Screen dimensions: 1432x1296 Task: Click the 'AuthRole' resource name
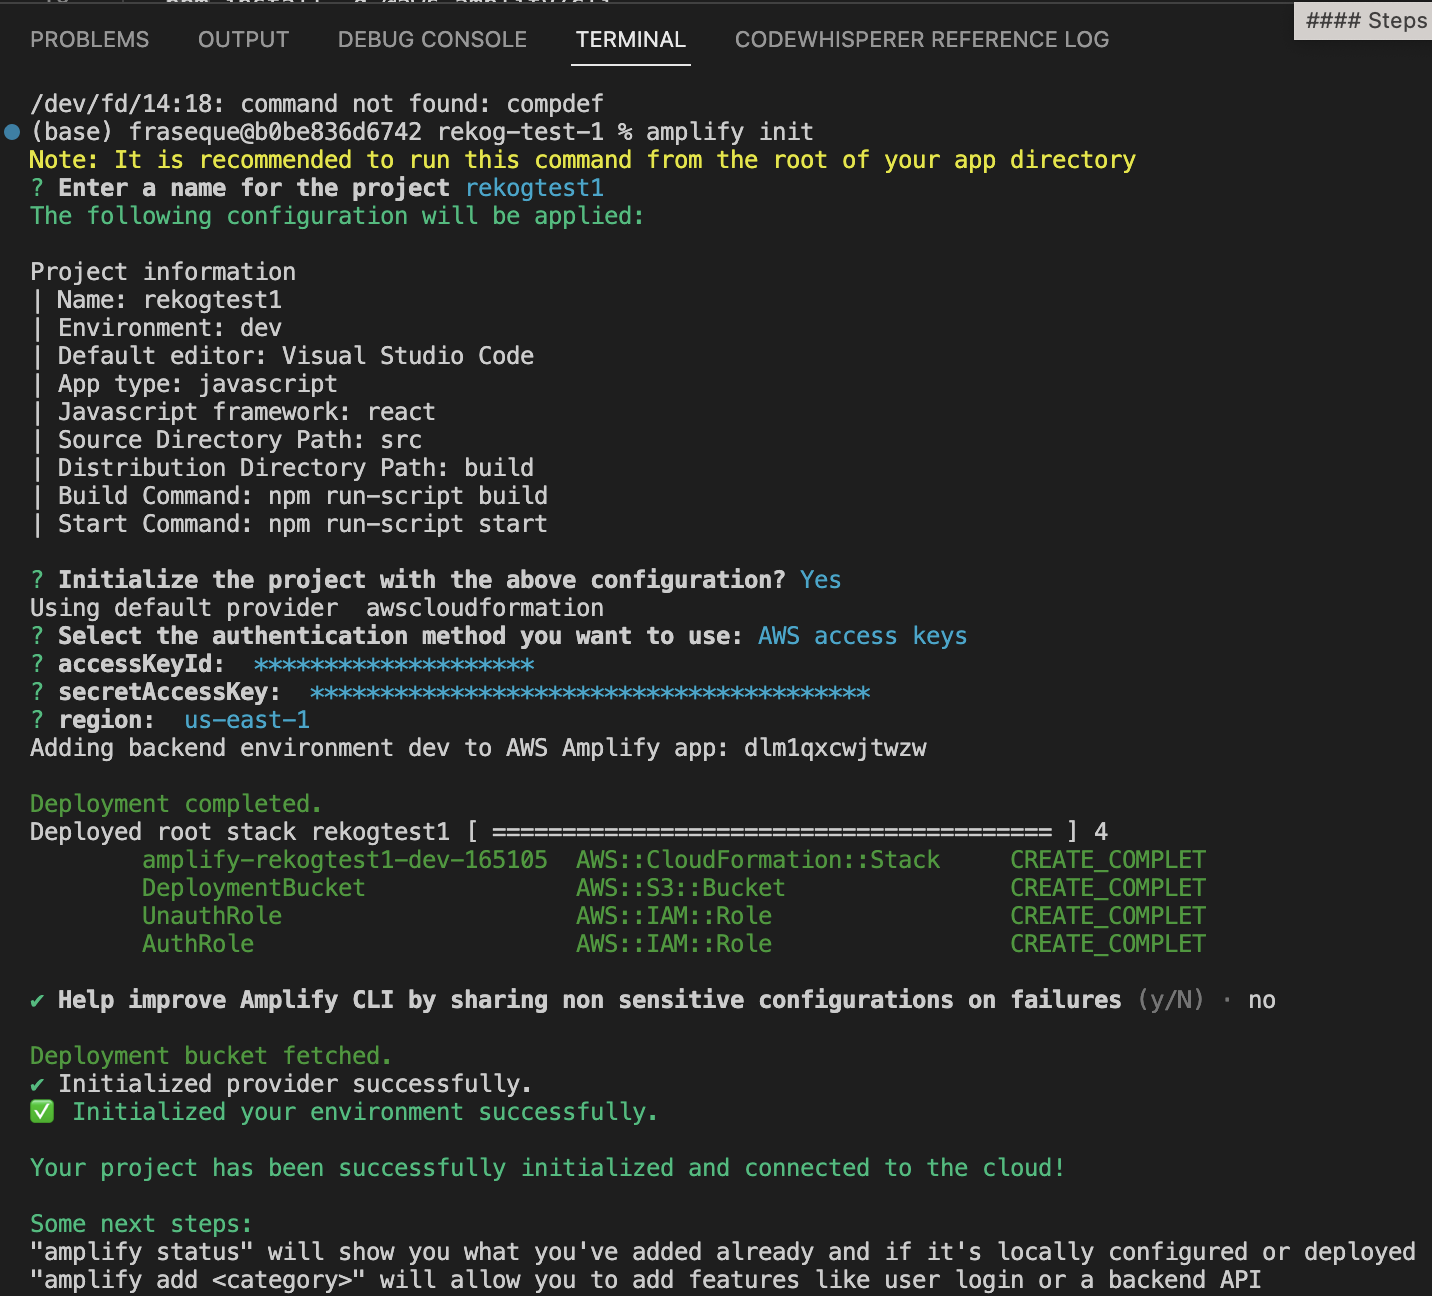pyautogui.click(x=198, y=944)
